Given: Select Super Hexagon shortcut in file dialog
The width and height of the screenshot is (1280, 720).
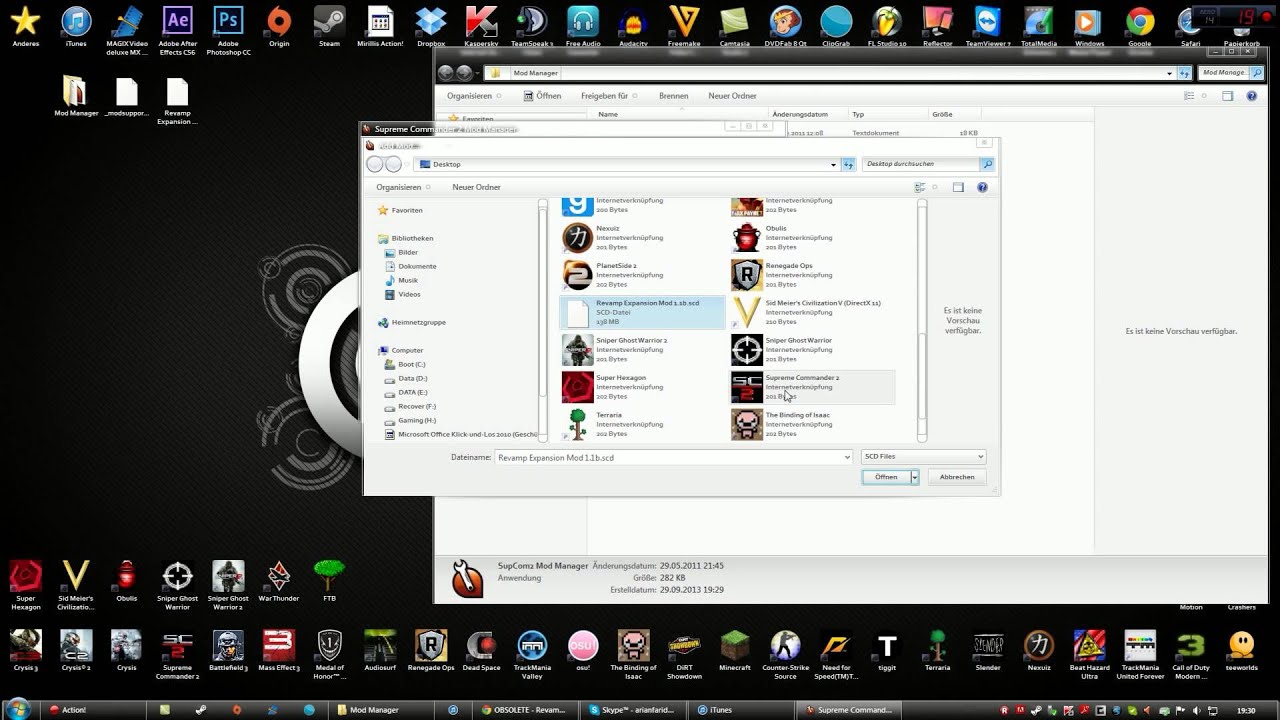Looking at the screenshot, I should coord(642,387).
